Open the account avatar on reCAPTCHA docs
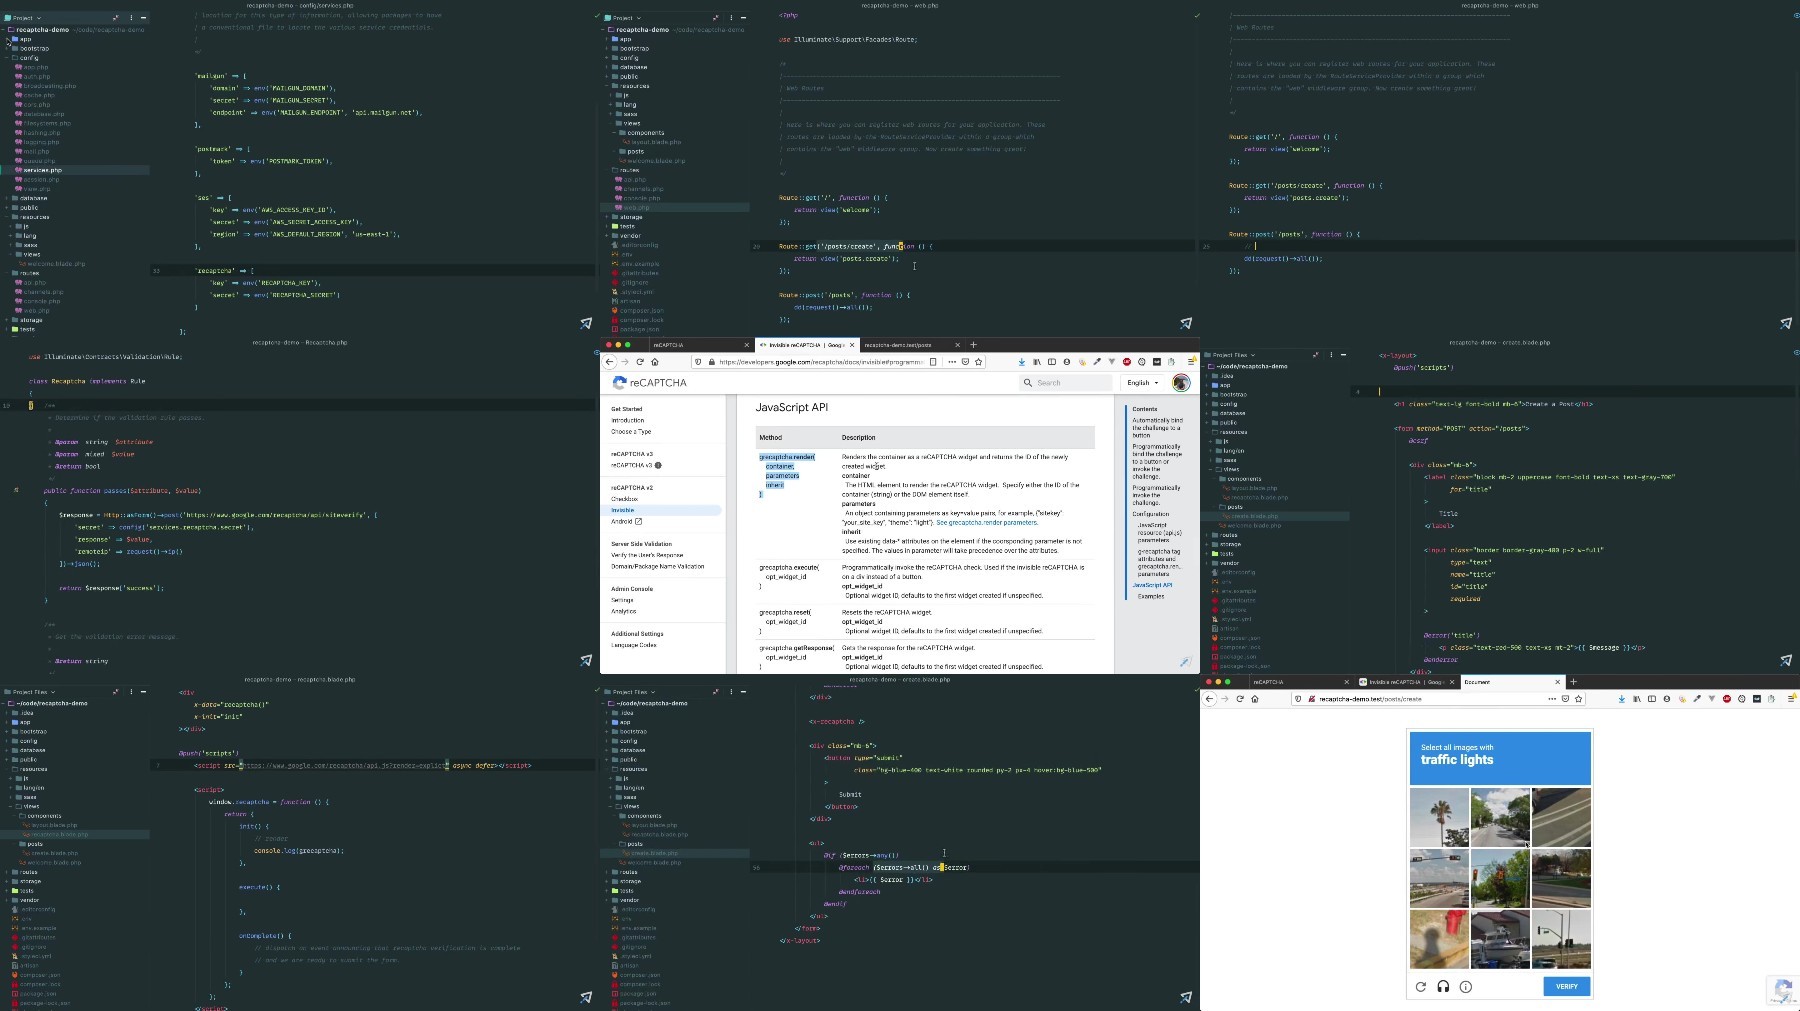Viewport: 1800px width, 1011px height. point(1181,383)
